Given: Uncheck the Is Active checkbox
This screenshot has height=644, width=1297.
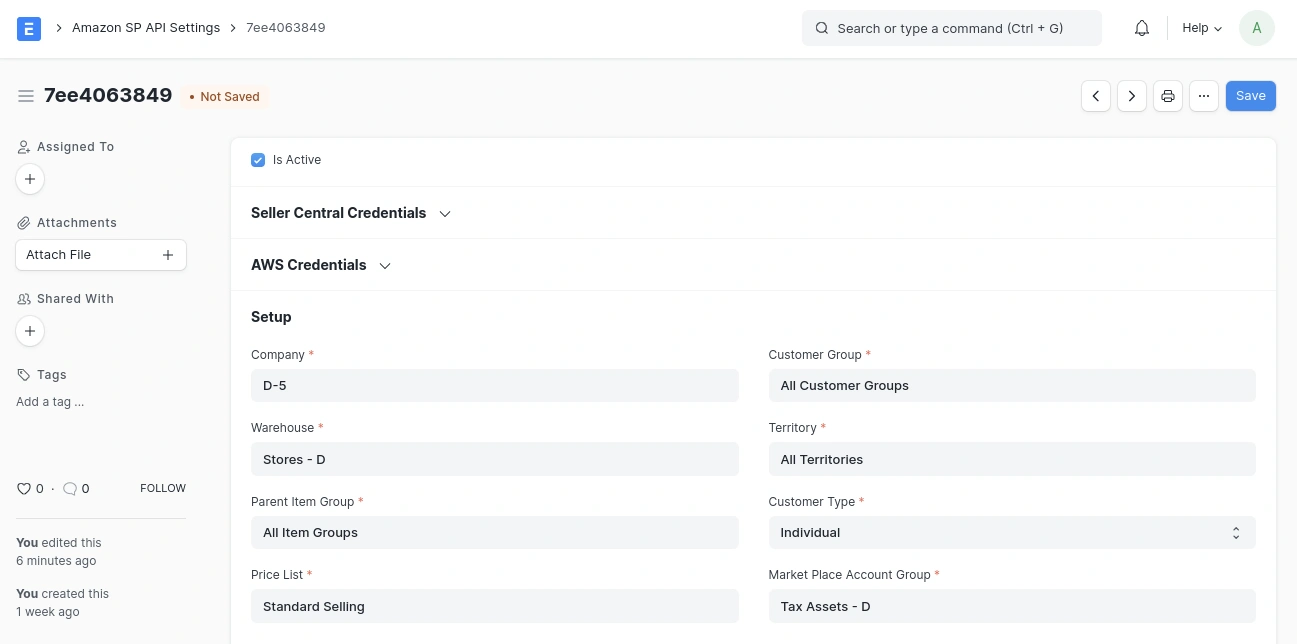Looking at the screenshot, I should tap(258, 159).
